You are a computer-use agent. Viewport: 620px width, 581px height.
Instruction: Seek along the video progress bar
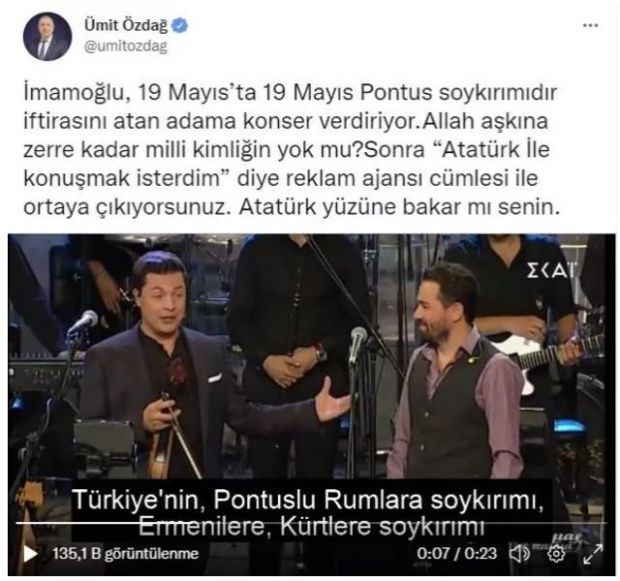pos(311,523)
